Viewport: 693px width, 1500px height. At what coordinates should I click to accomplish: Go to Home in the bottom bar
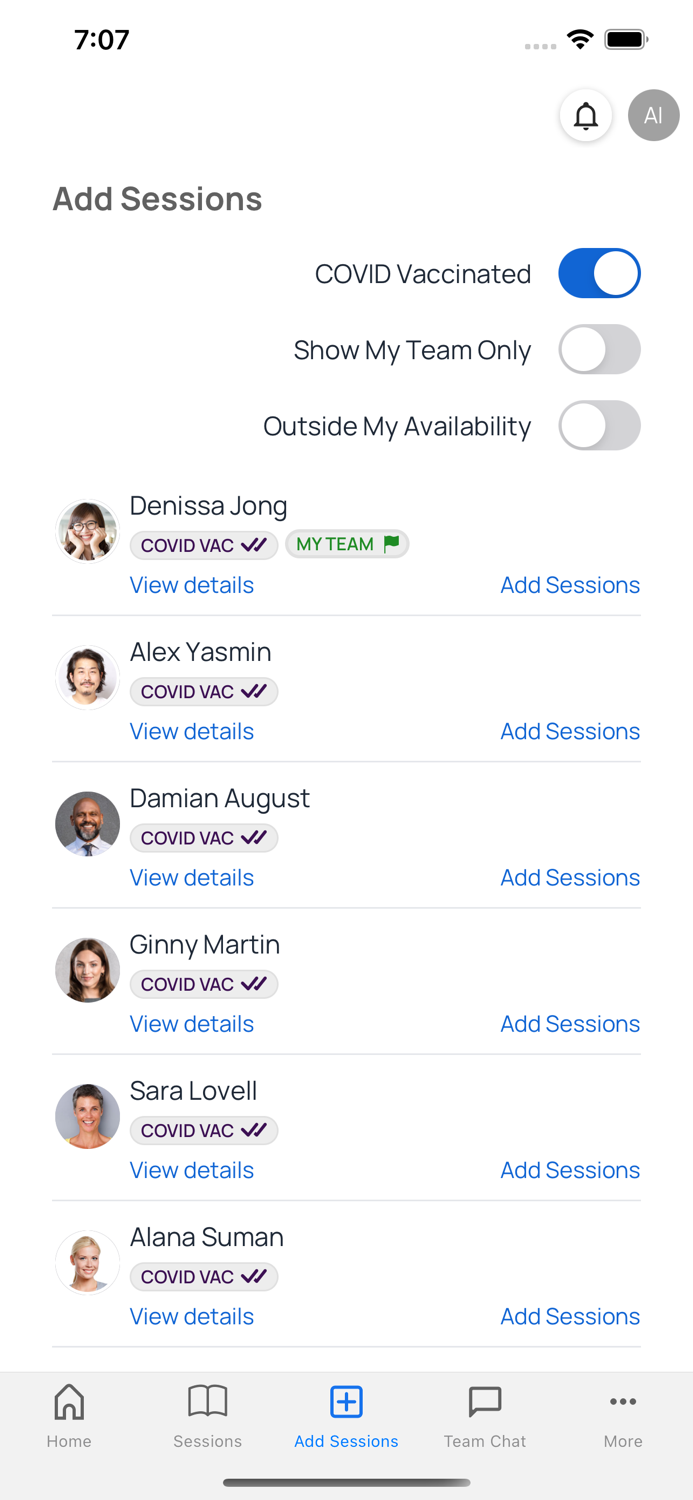[69, 1416]
